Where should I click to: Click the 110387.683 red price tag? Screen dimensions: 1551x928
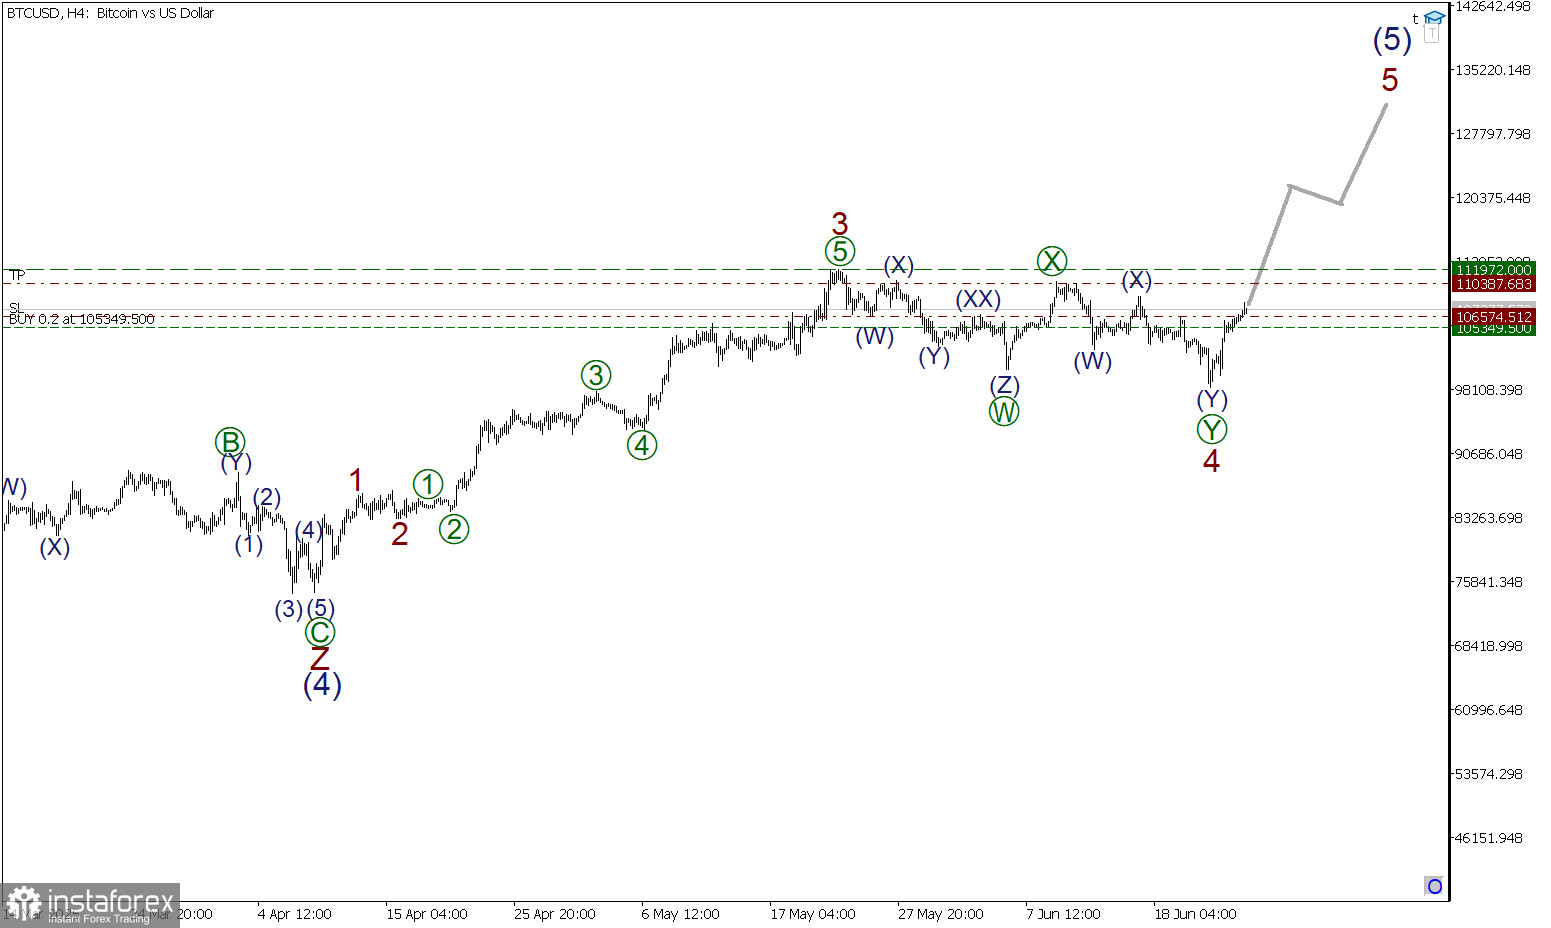(x=1494, y=284)
